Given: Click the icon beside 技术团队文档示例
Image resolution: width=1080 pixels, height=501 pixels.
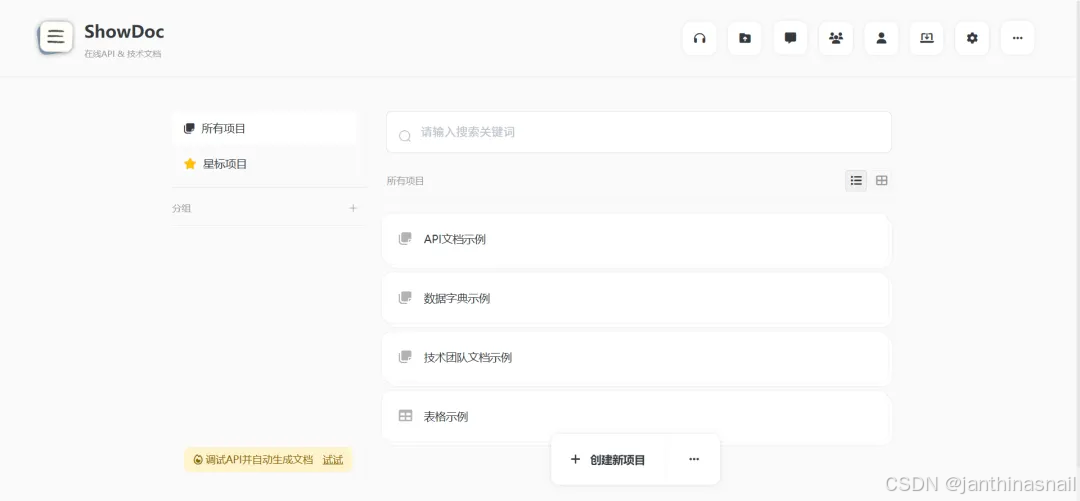Looking at the screenshot, I should click(405, 357).
